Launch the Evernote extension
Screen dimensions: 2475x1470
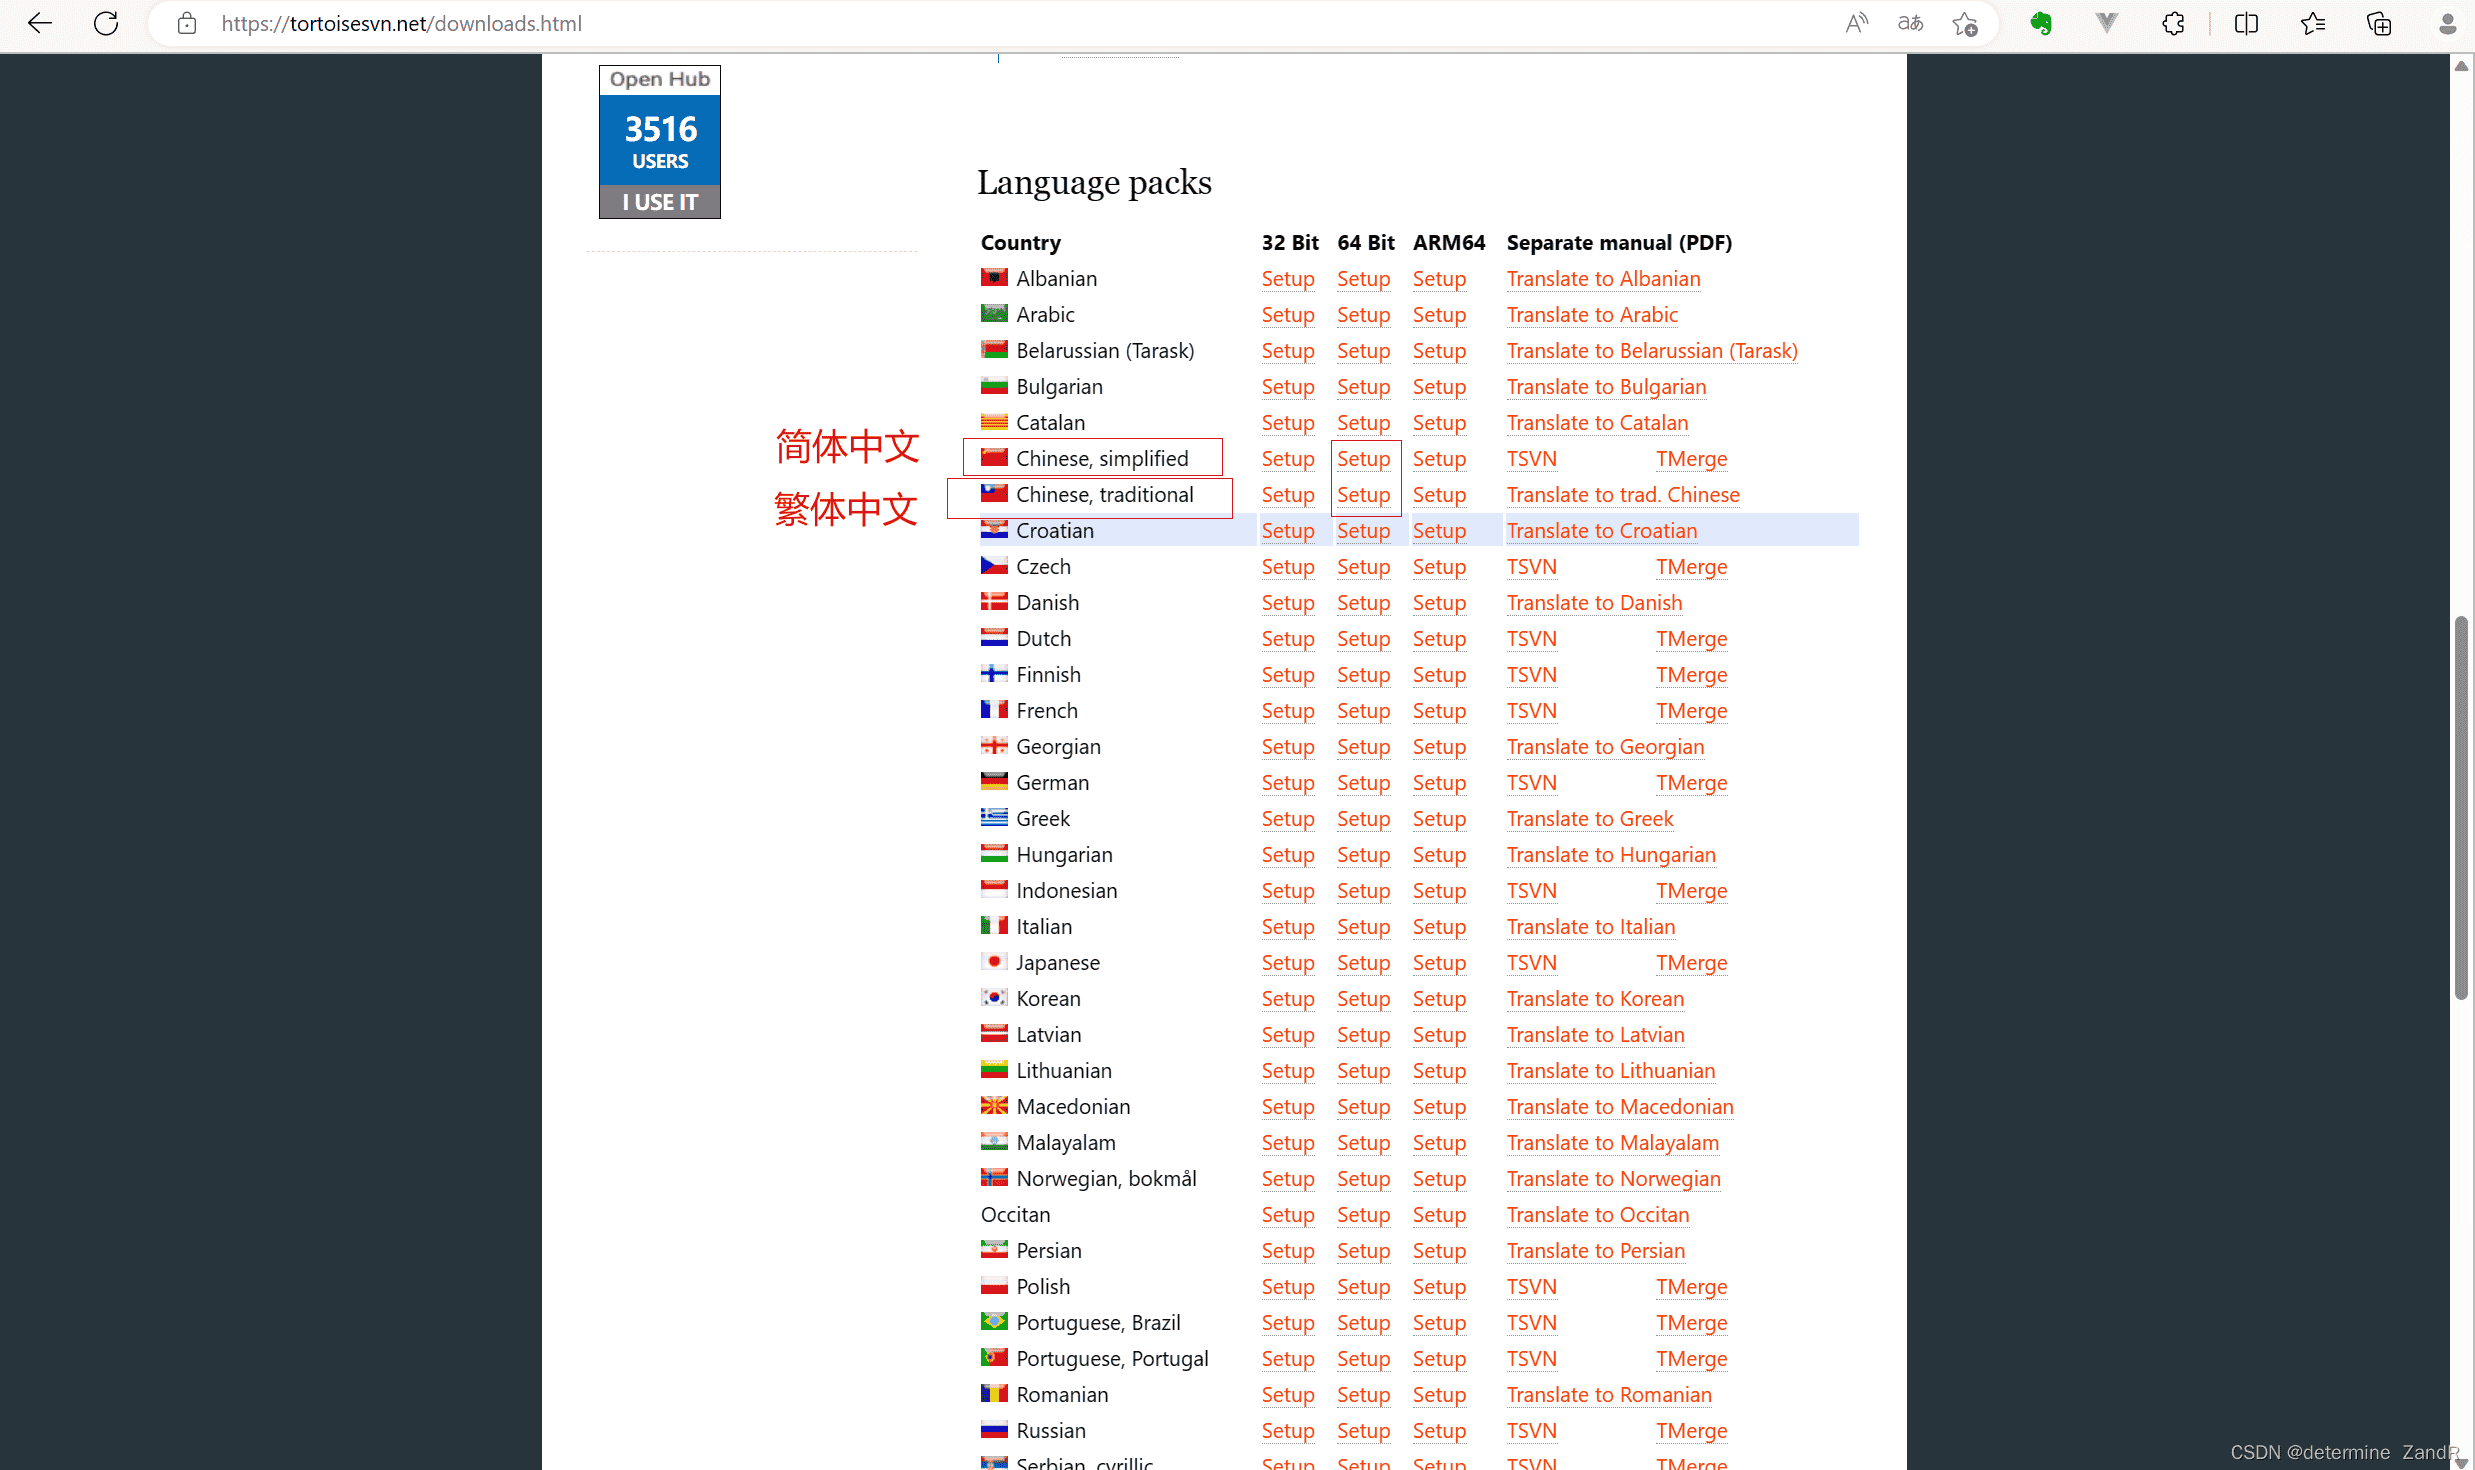[x=2041, y=23]
